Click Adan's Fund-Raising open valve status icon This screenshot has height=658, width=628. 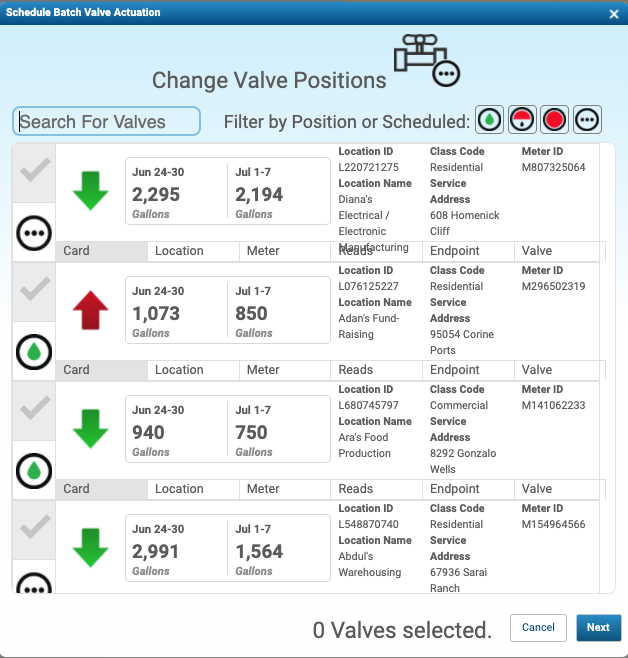(x=35, y=351)
